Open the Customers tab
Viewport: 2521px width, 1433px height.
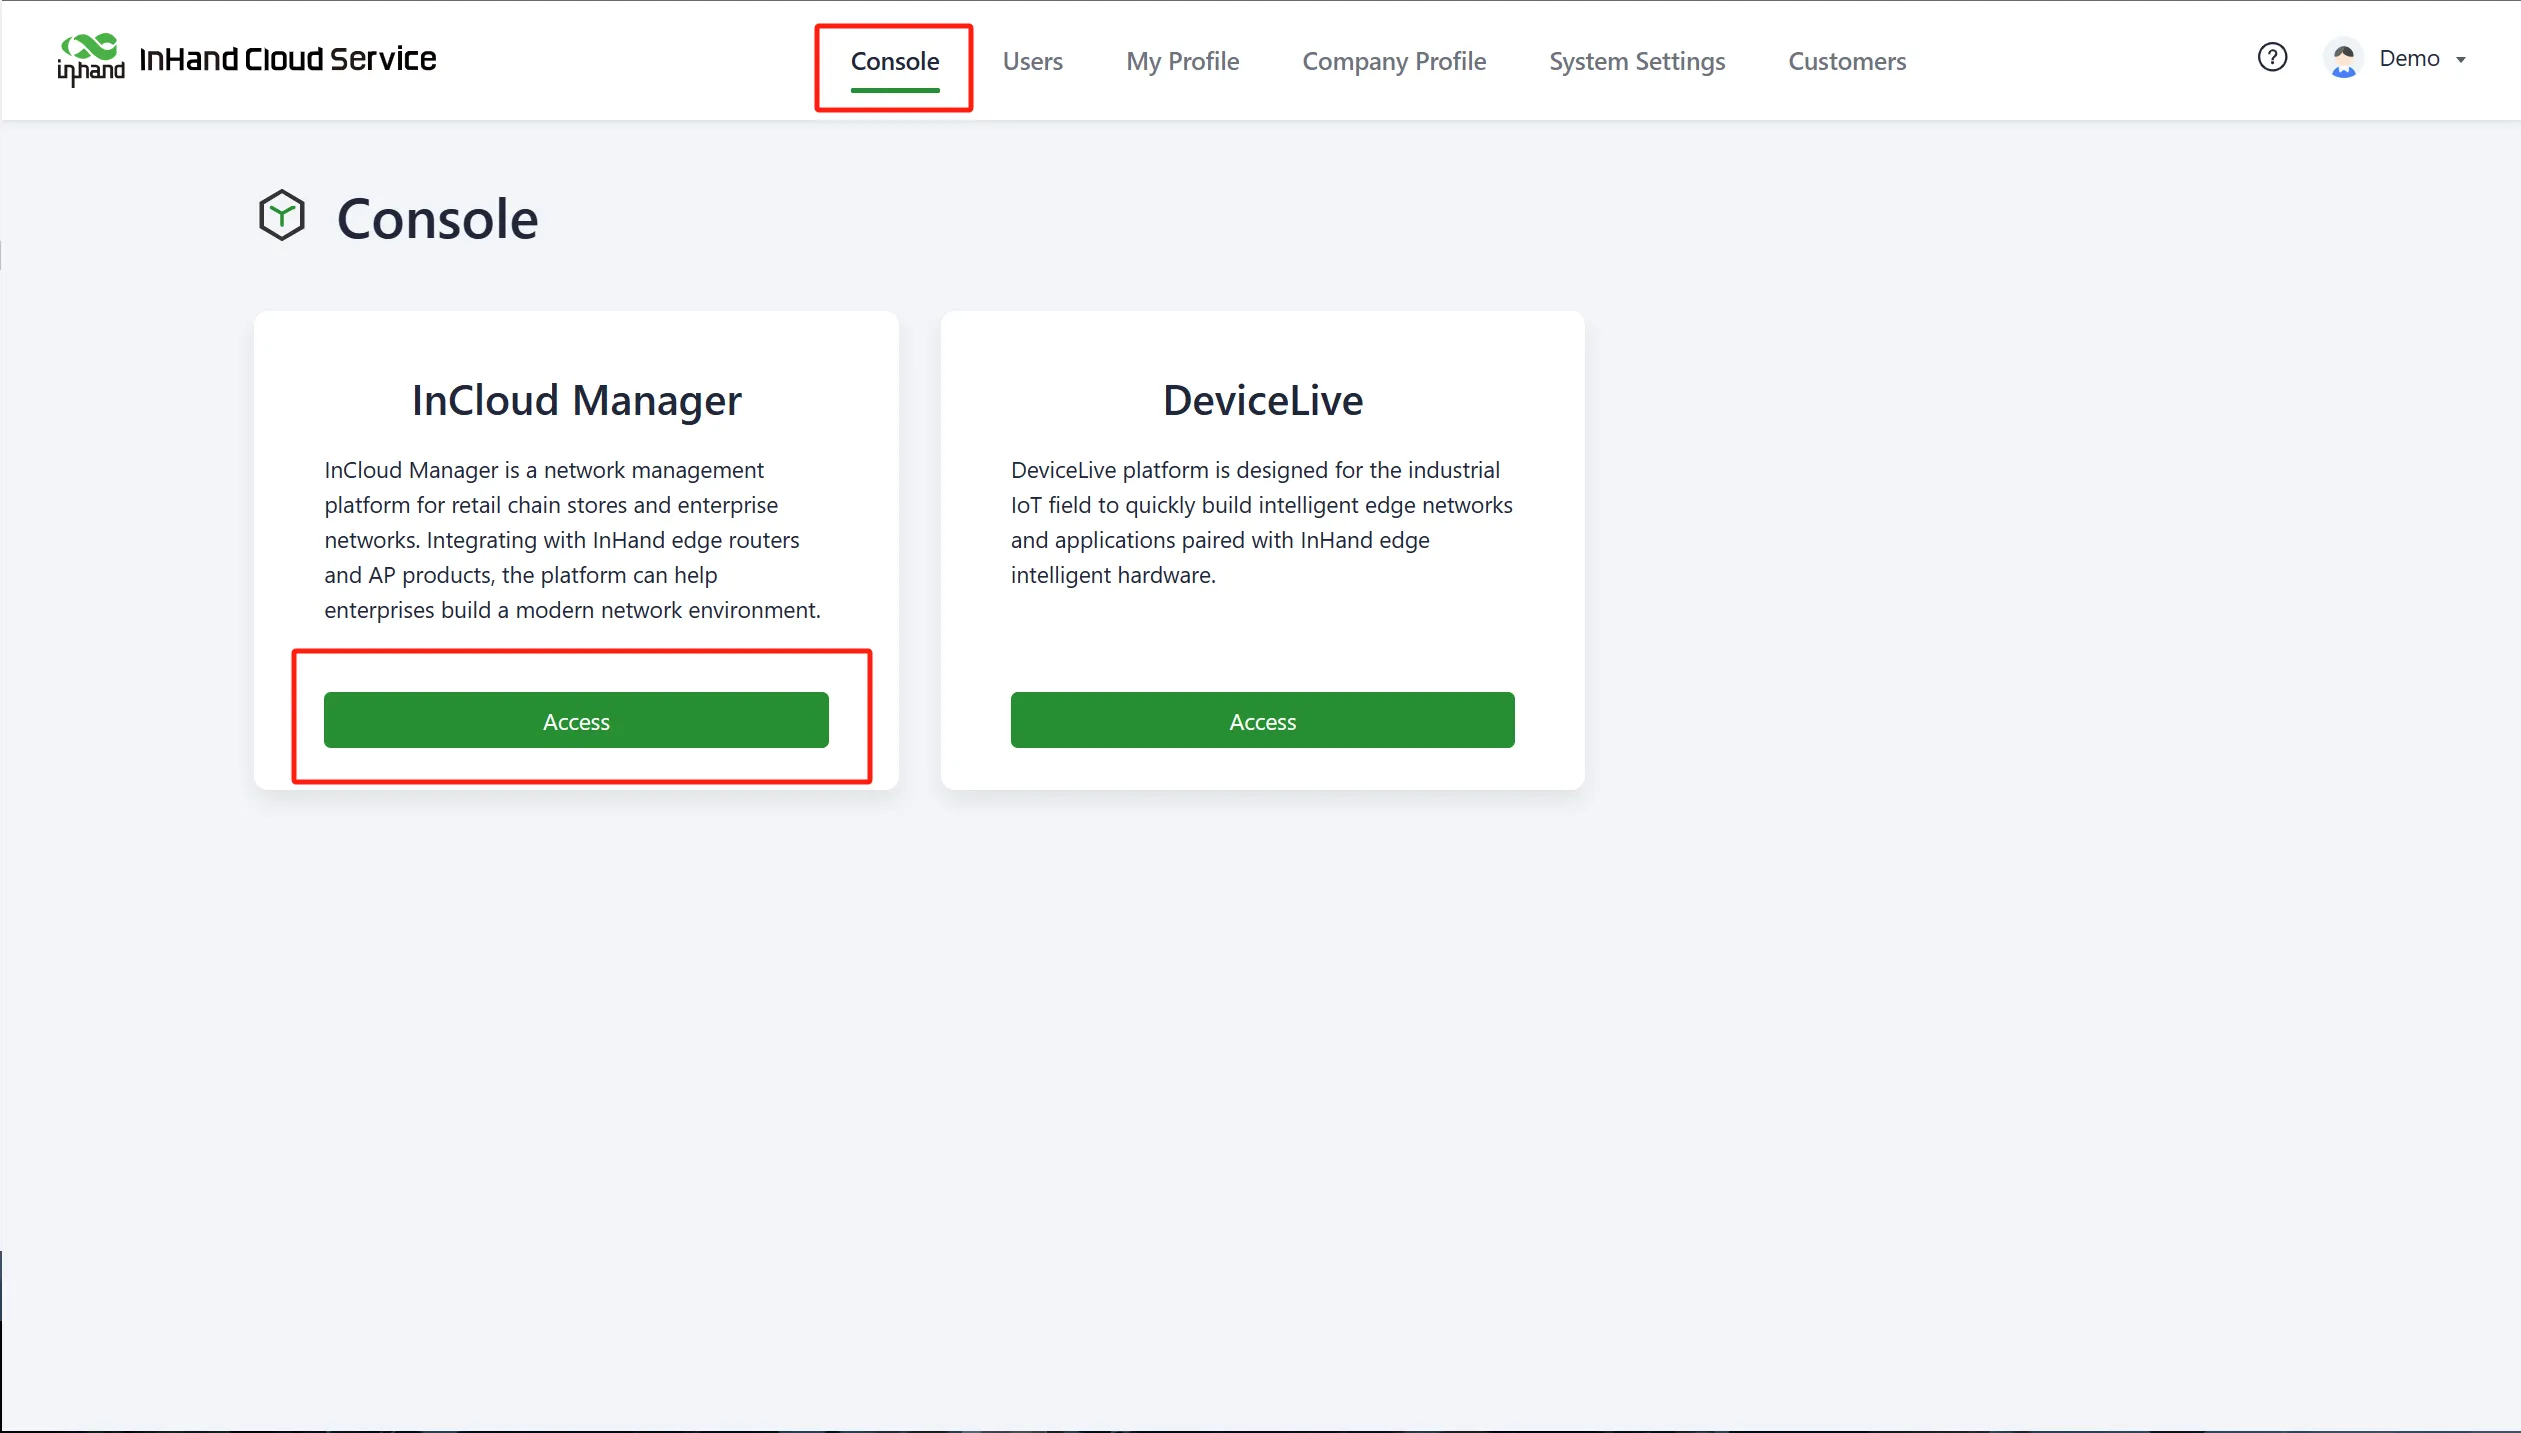pos(1847,62)
